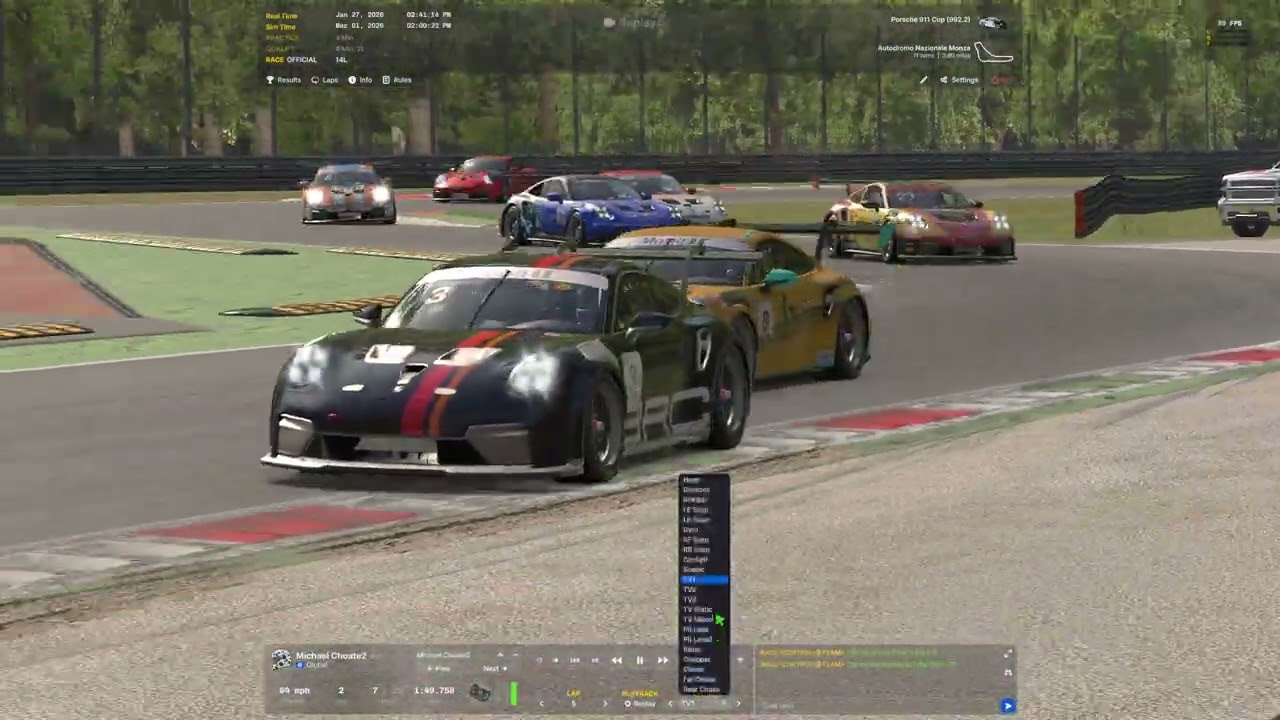The height and width of the screenshot is (720, 1280).
Task: Select the TV1 camera in list
Action: tap(704, 580)
